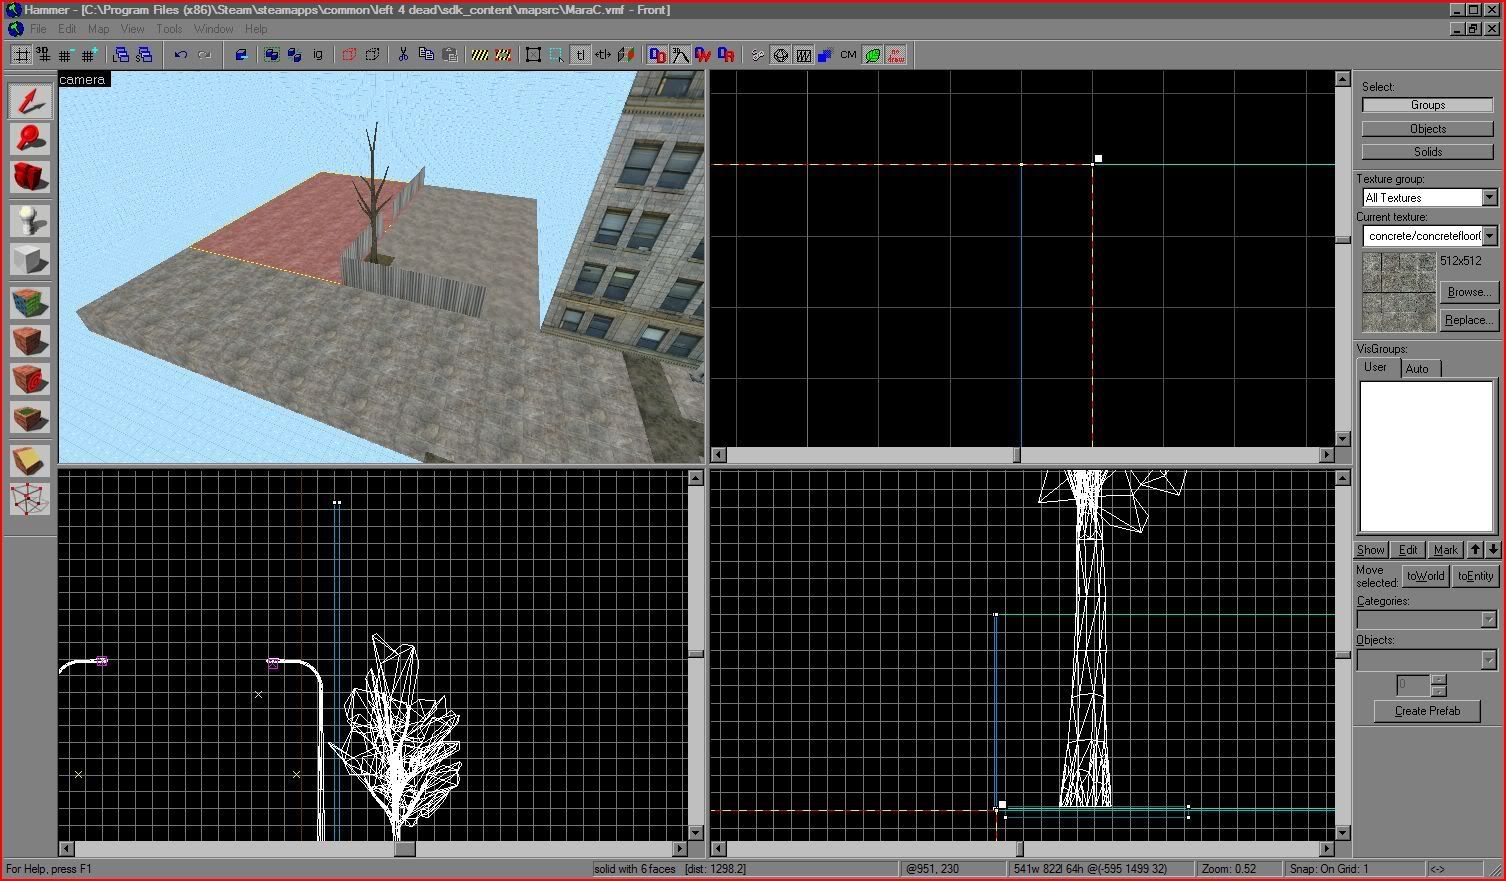Switch to the Auto VisGroups tab
This screenshot has height=881, width=1506.
click(x=1417, y=369)
